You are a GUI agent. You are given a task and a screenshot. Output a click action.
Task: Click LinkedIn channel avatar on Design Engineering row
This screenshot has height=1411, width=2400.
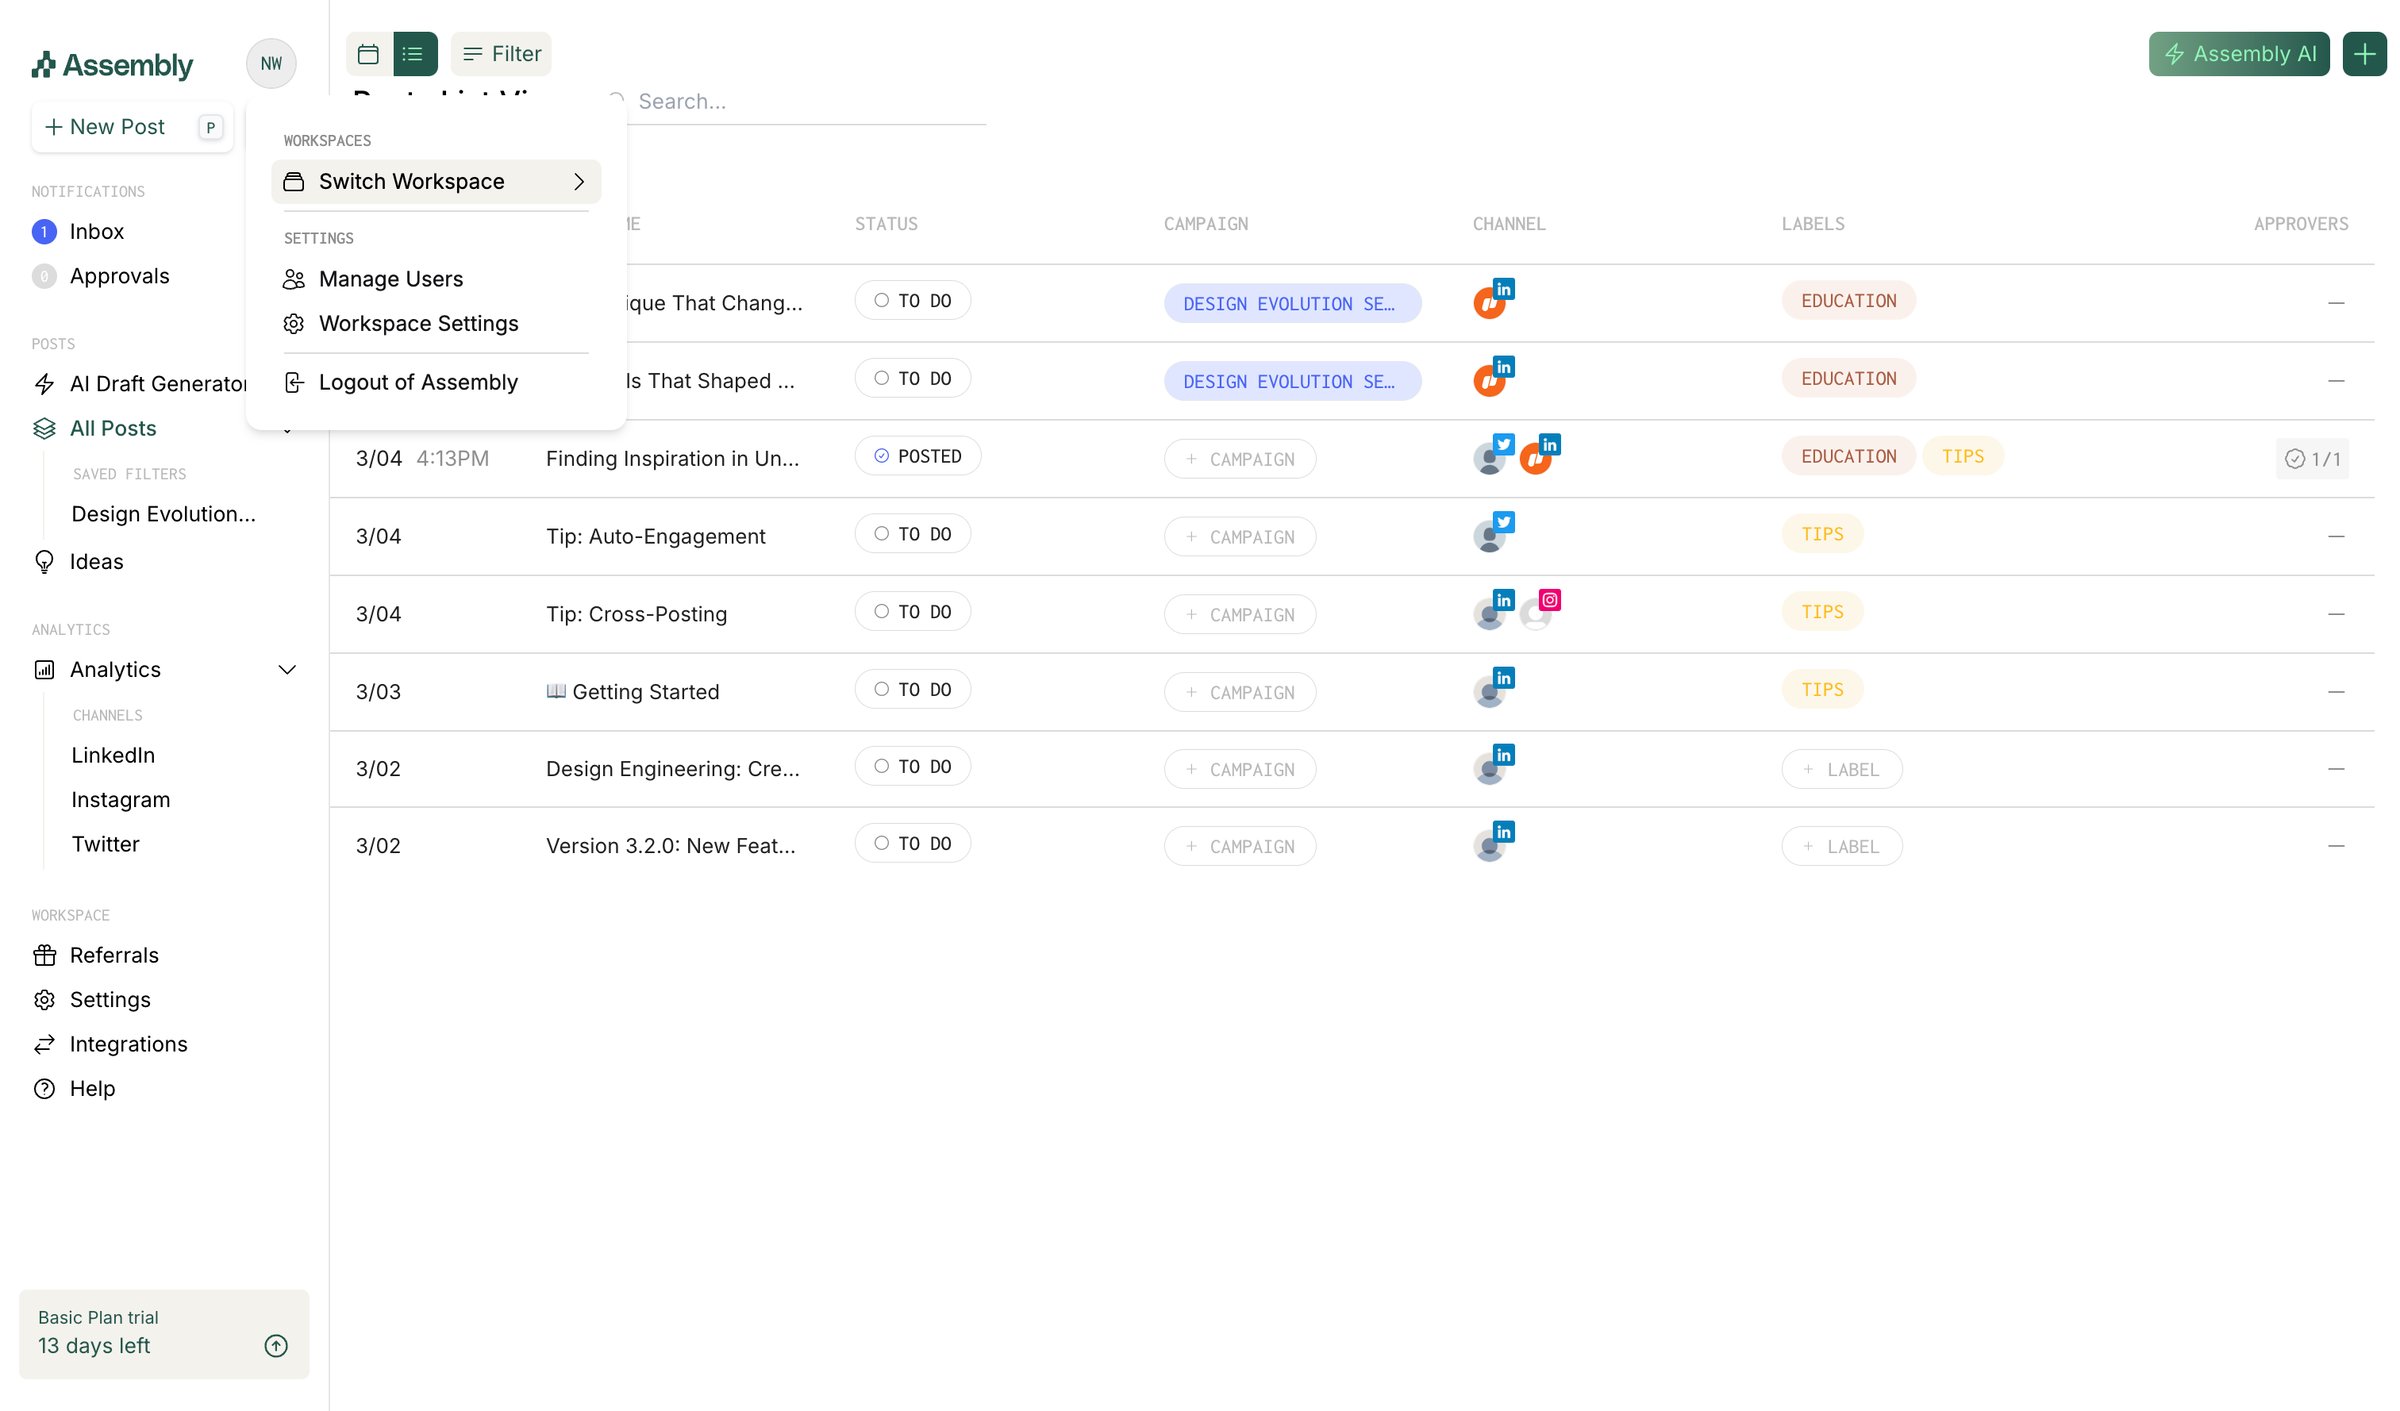coord(1489,771)
